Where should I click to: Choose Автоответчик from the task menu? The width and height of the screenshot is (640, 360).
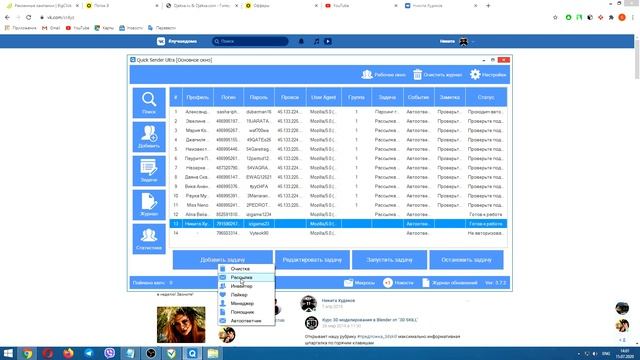point(246,321)
